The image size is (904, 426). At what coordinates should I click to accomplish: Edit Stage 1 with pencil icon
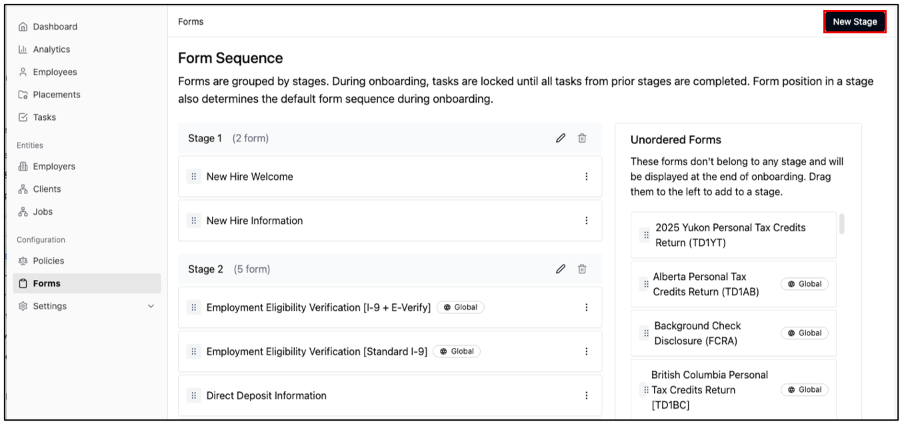[x=560, y=138]
